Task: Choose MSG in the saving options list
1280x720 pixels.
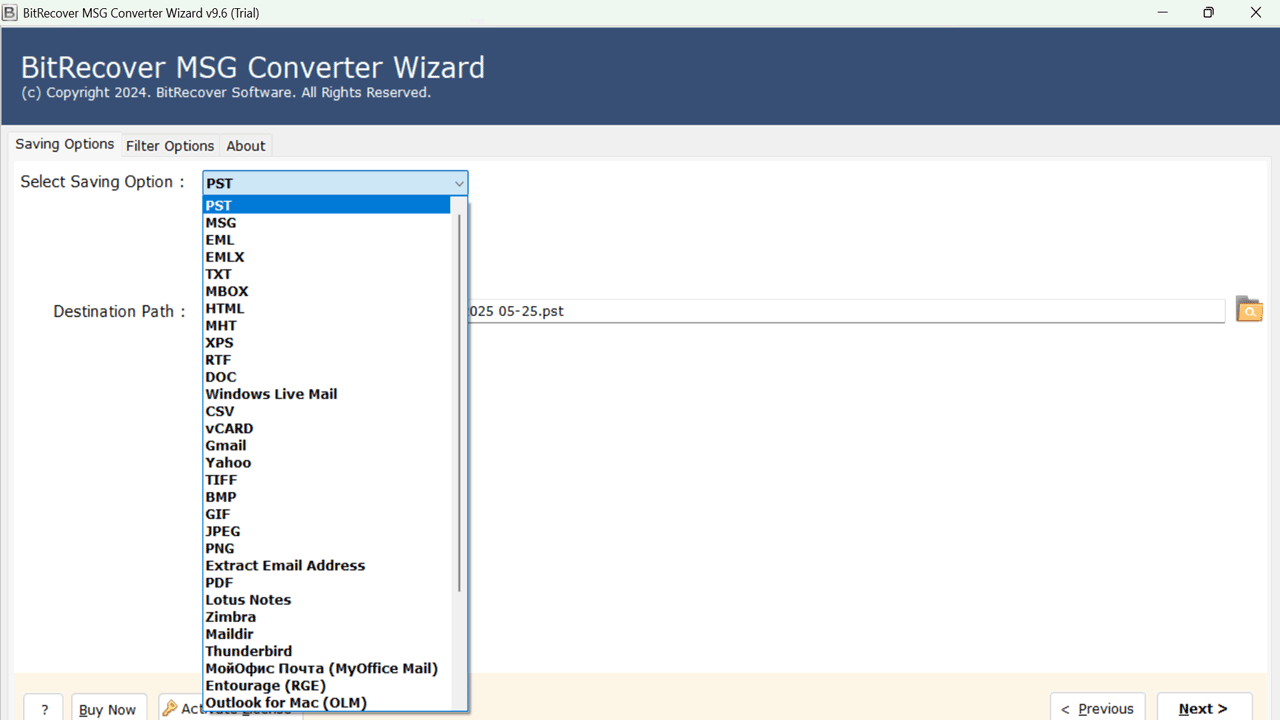Action: [327, 223]
